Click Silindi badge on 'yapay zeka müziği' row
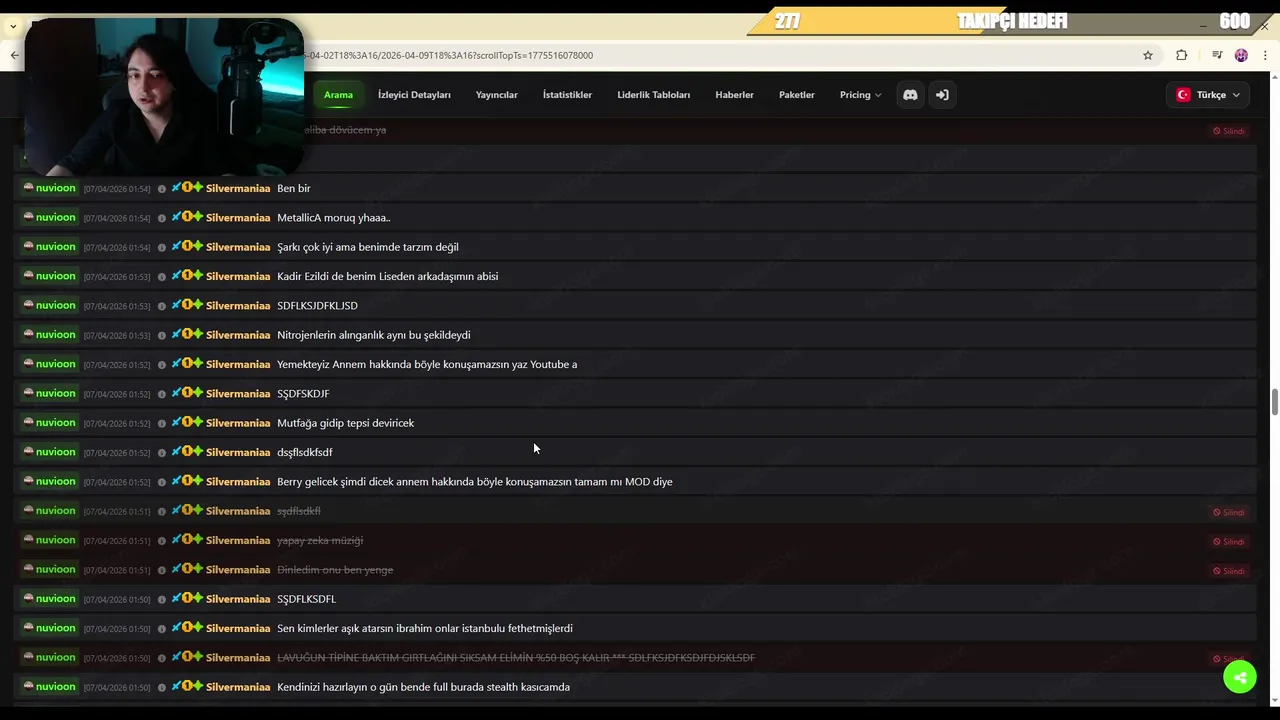The image size is (1280, 720). coord(1229,541)
